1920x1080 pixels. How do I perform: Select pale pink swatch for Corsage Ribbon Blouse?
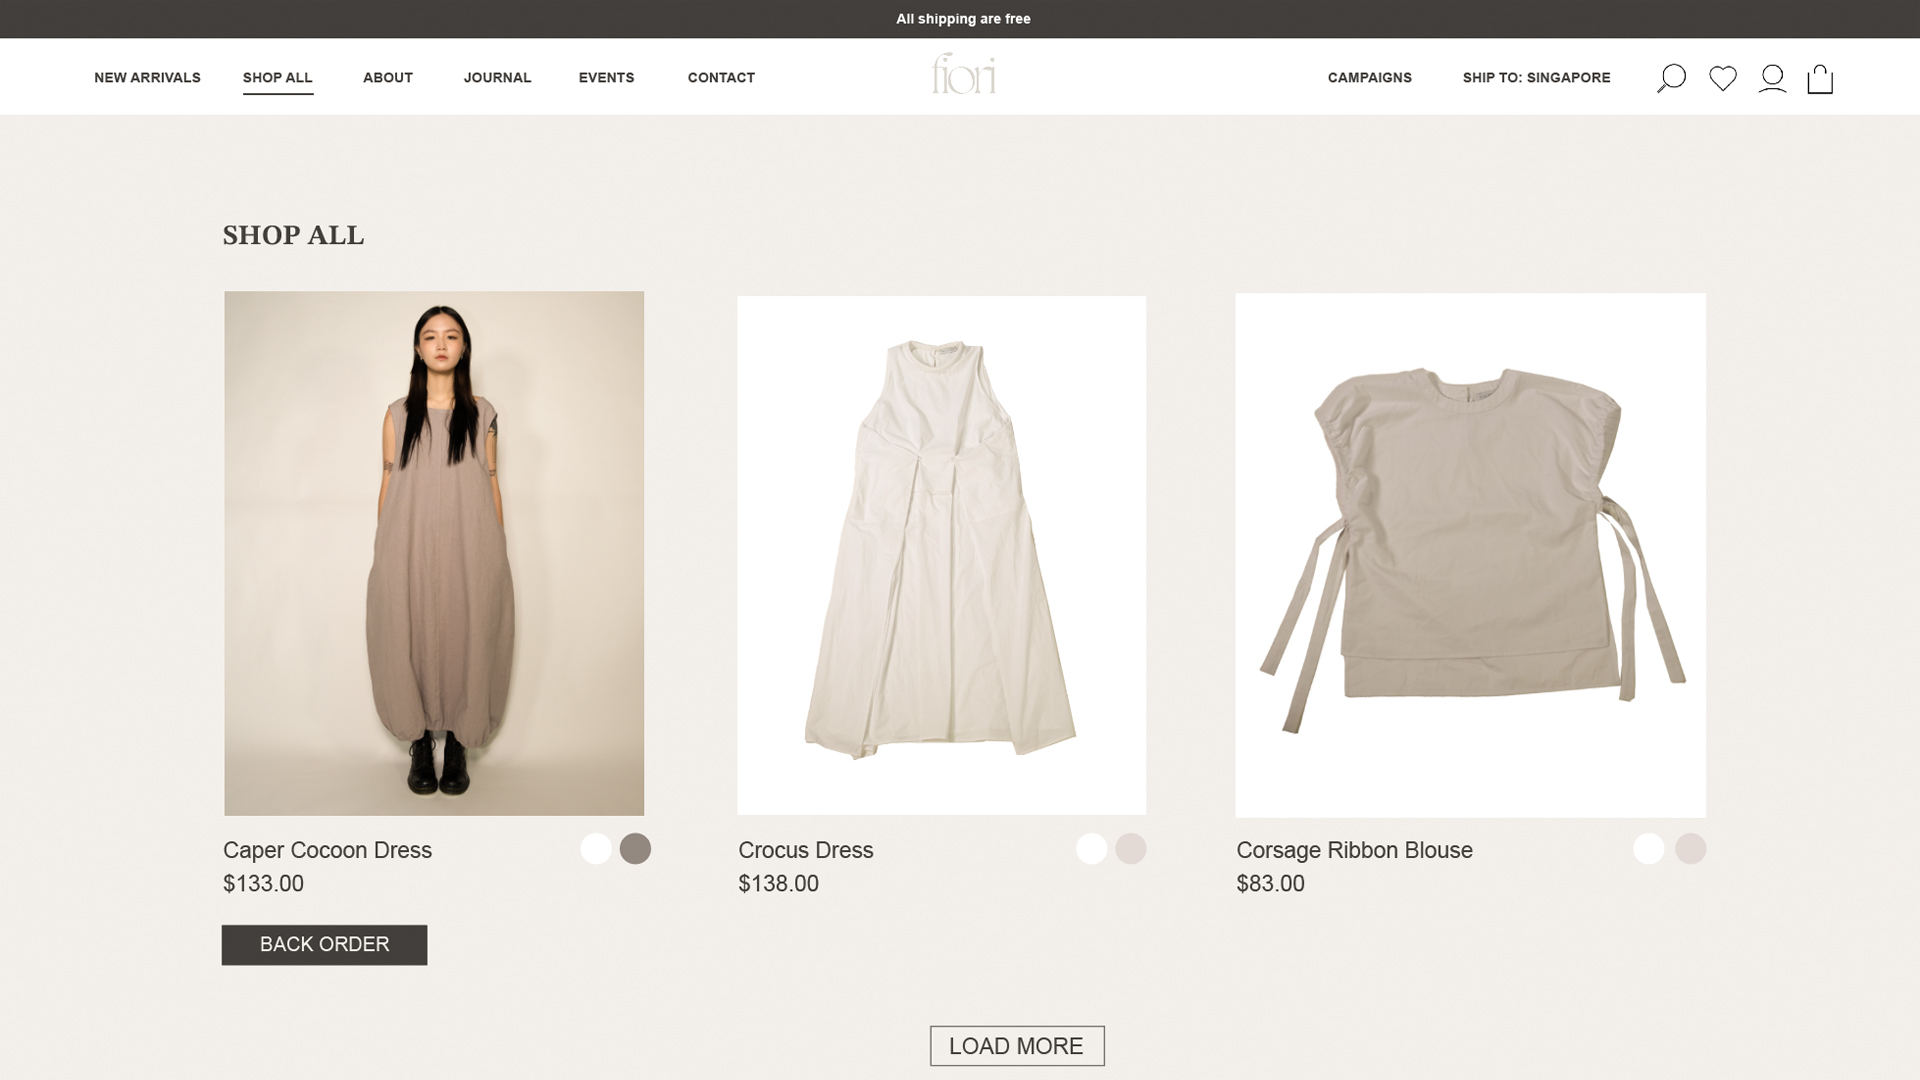point(1690,849)
